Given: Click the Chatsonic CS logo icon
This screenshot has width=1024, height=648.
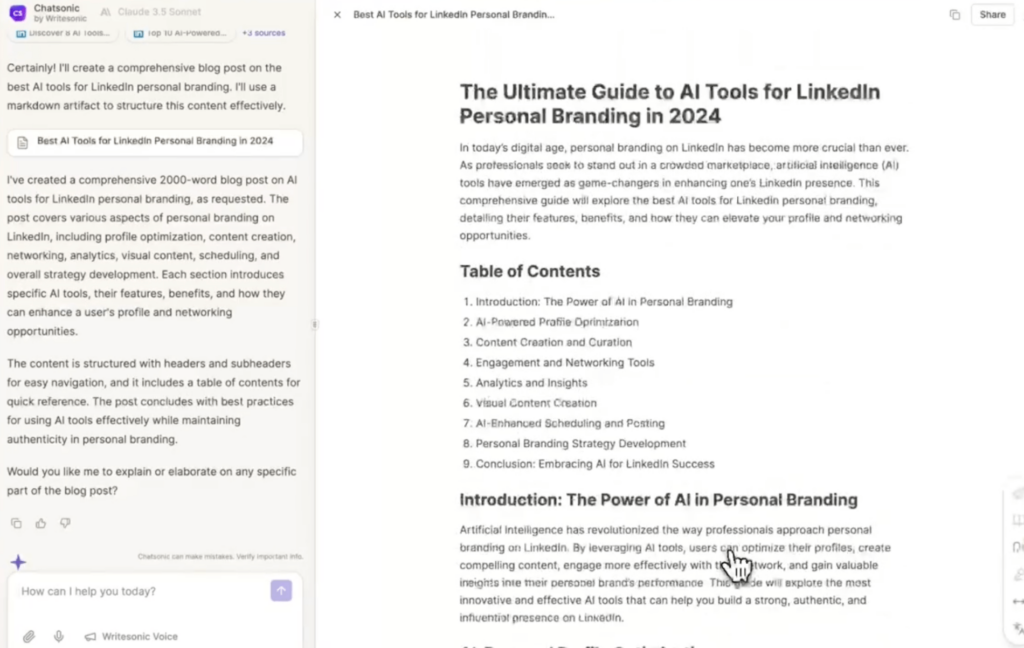Looking at the screenshot, I should (x=18, y=12).
